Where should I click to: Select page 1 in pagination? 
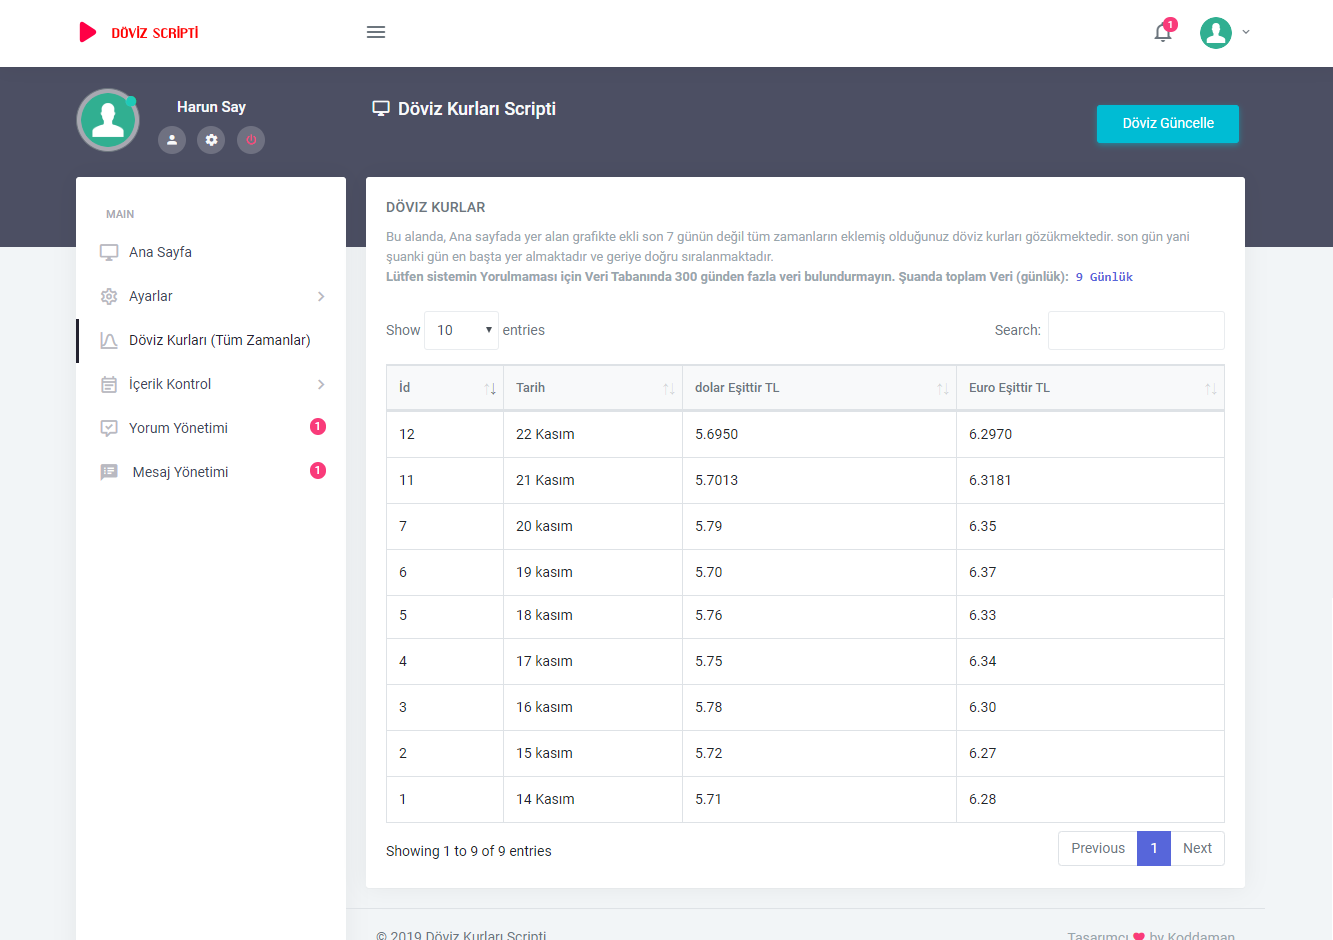click(x=1154, y=848)
